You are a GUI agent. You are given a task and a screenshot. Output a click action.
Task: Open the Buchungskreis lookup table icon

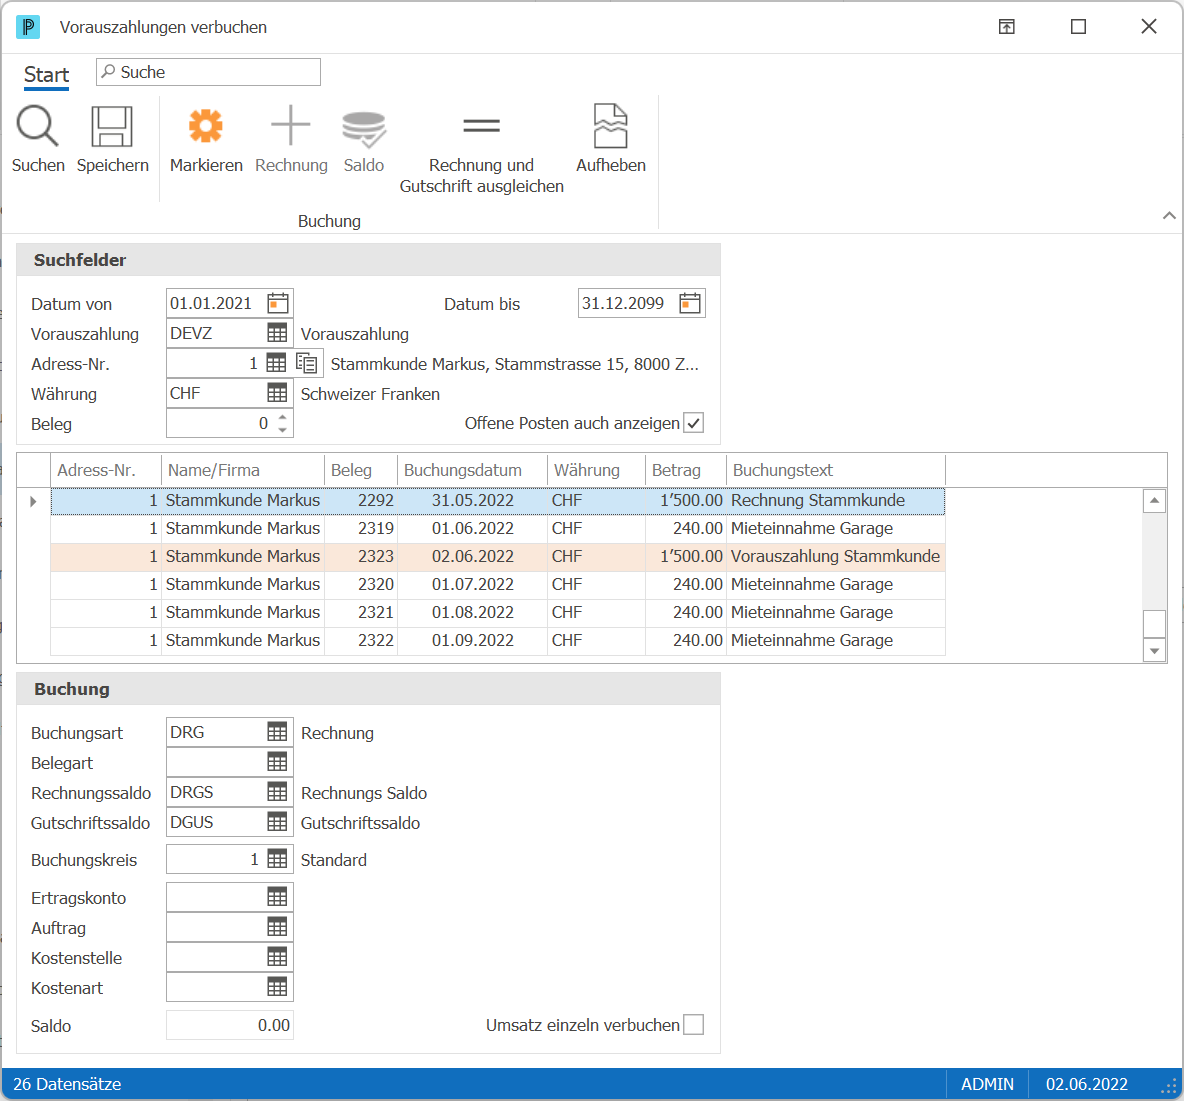point(277,859)
